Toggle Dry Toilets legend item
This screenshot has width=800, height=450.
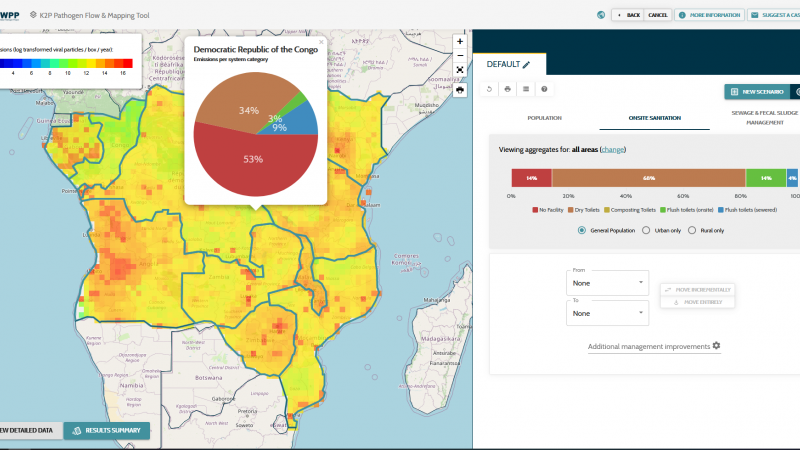pyautogui.click(x=584, y=210)
